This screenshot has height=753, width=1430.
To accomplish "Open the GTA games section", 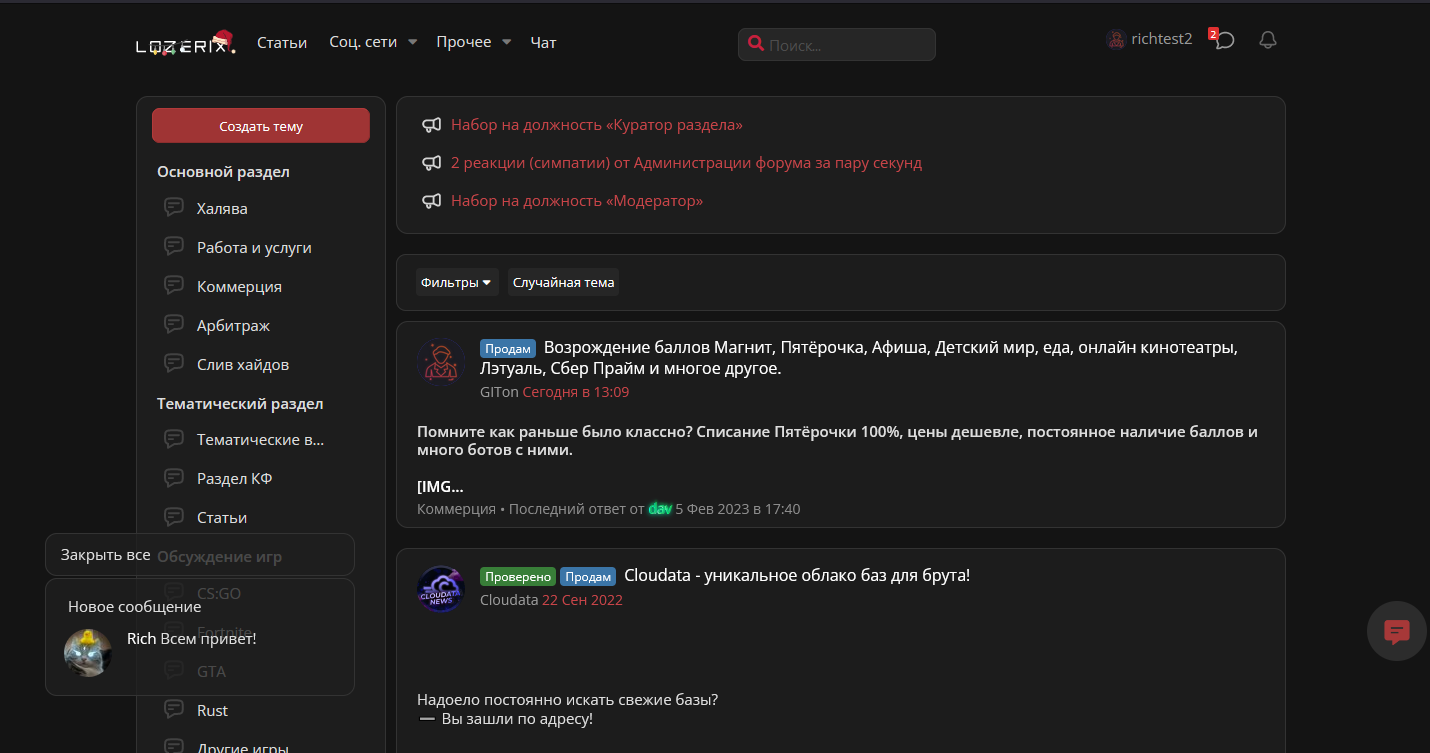I will click(211, 671).
